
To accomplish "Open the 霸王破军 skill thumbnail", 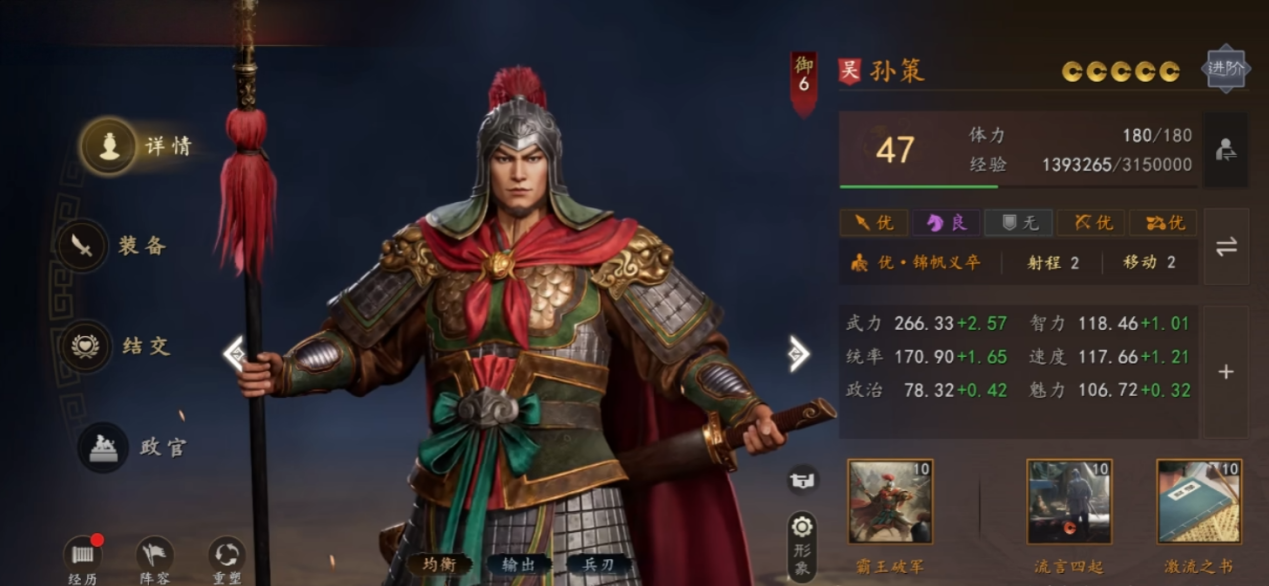I will [x=890, y=502].
